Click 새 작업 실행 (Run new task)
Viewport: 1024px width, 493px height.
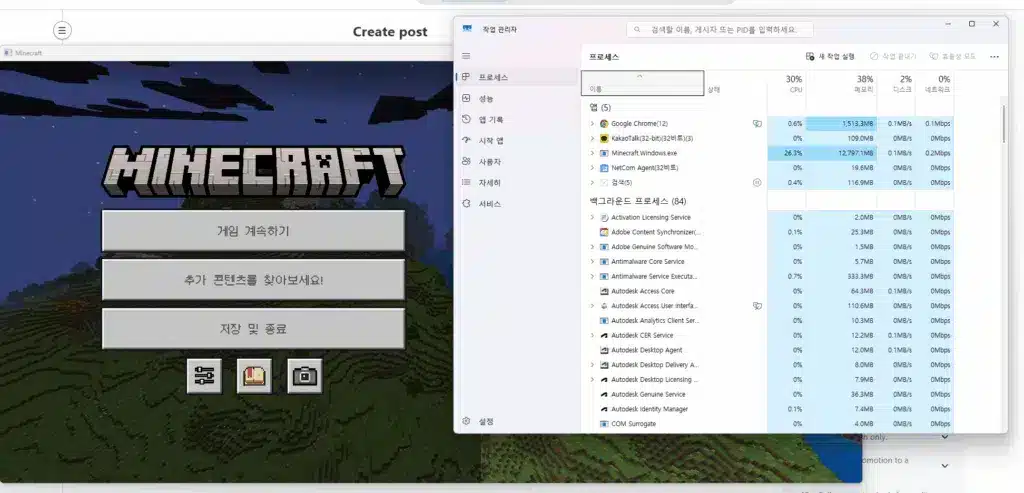point(830,57)
